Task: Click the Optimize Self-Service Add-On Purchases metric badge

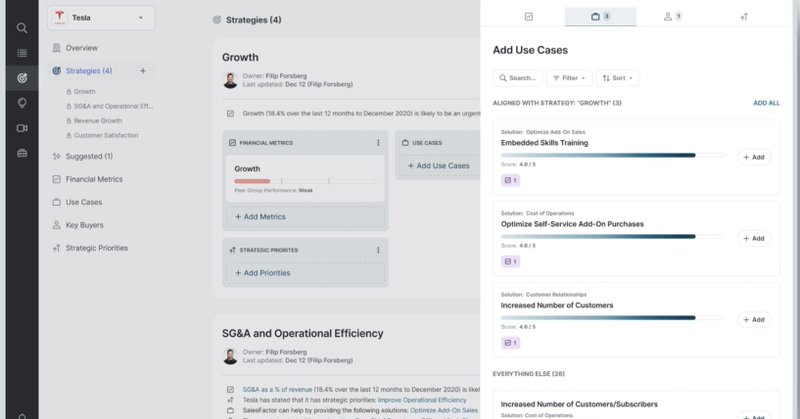Action: [x=510, y=261]
